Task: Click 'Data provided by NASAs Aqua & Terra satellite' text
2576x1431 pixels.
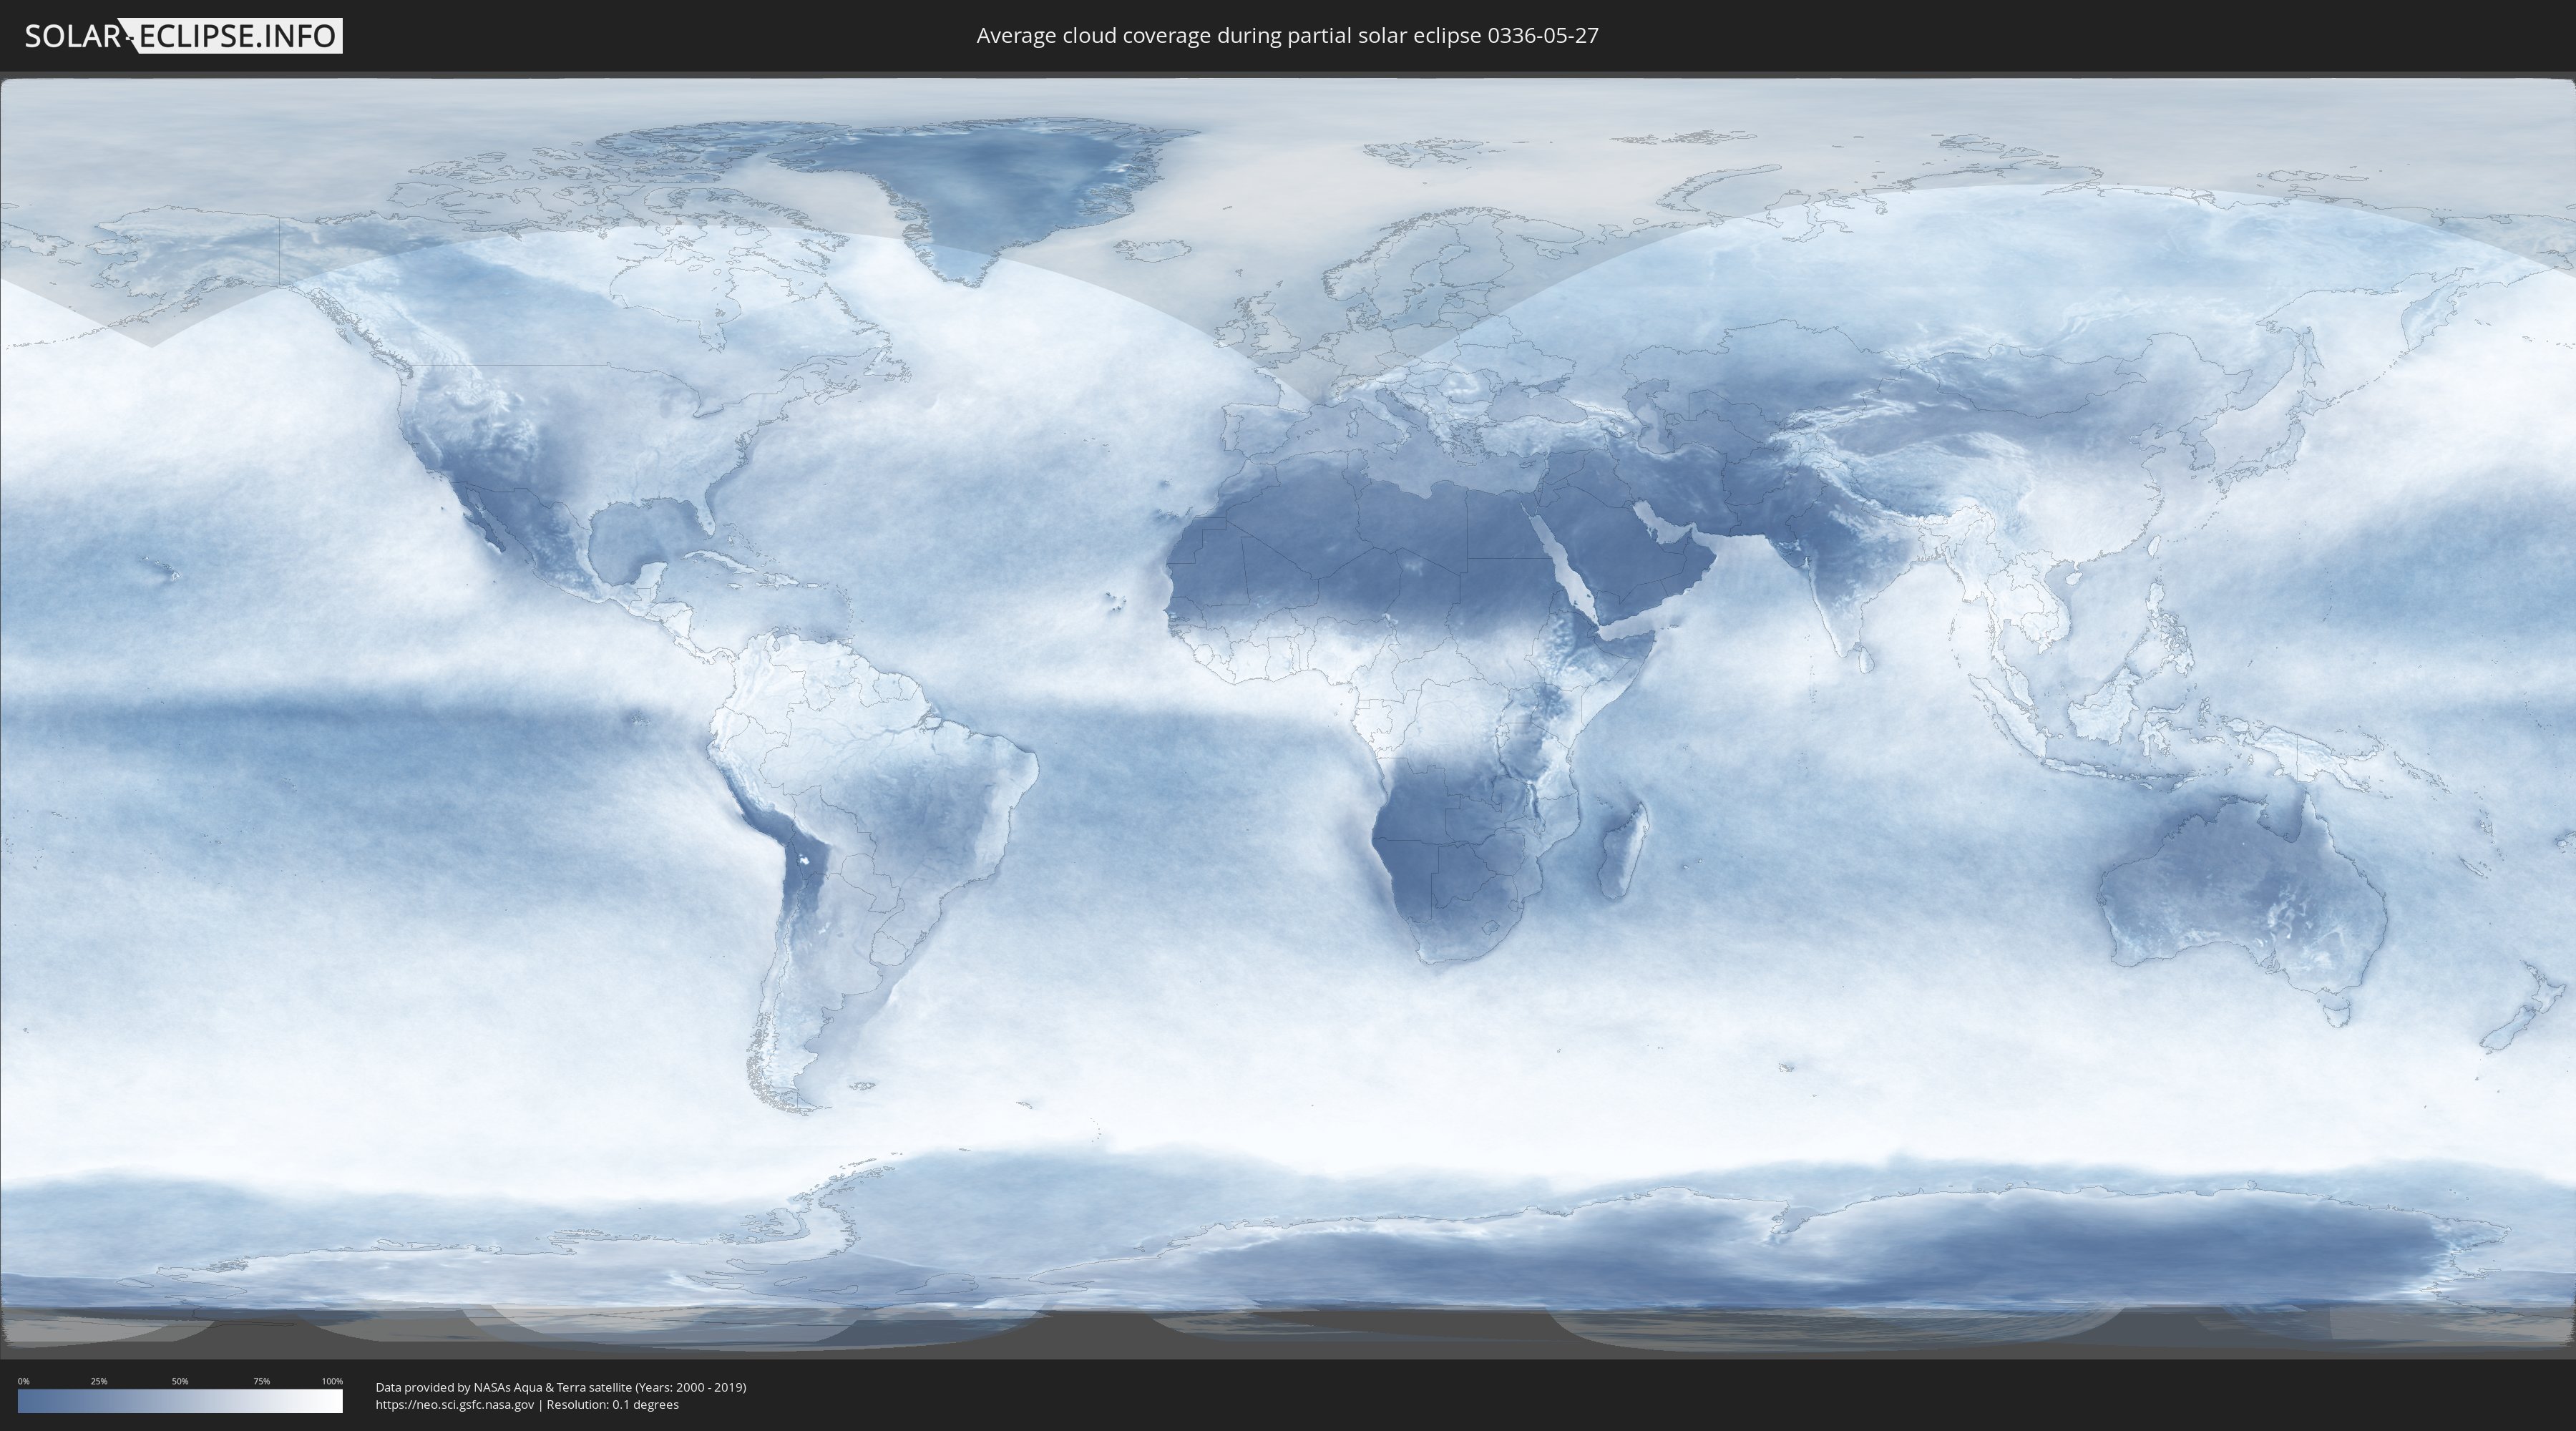Action: [504, 1387]
